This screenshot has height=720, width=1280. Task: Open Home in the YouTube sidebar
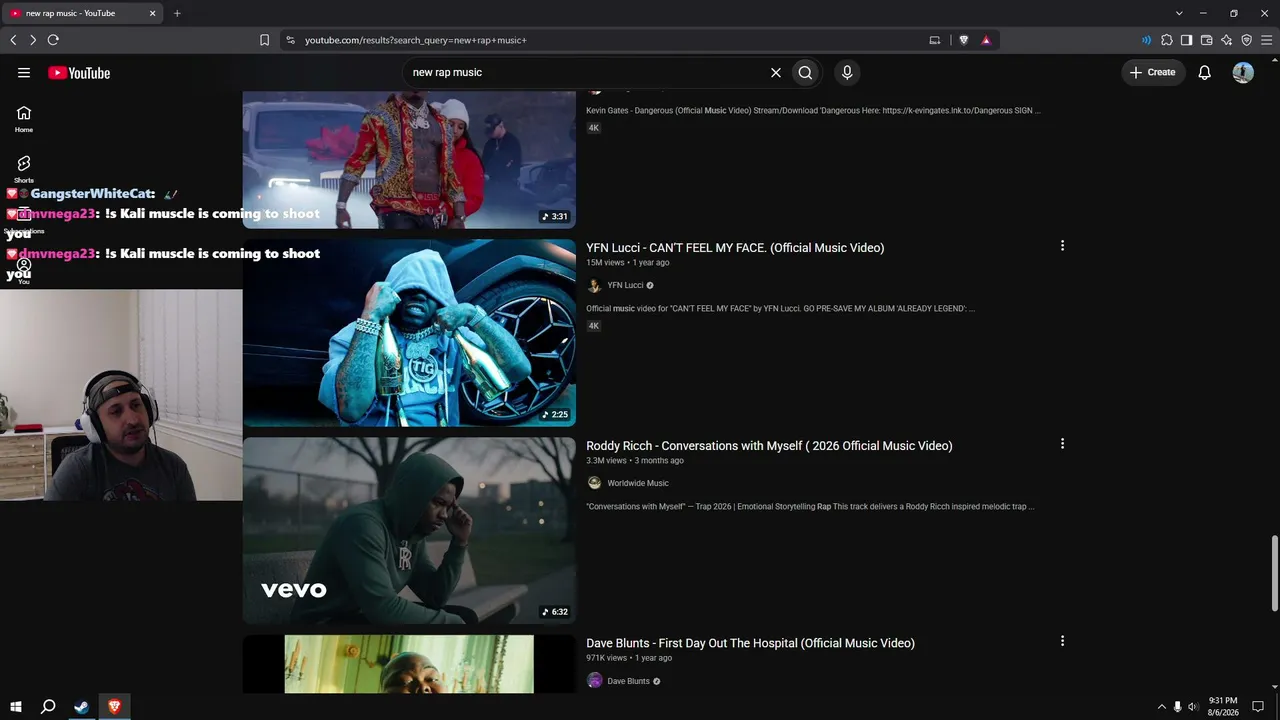pos(24,119)
